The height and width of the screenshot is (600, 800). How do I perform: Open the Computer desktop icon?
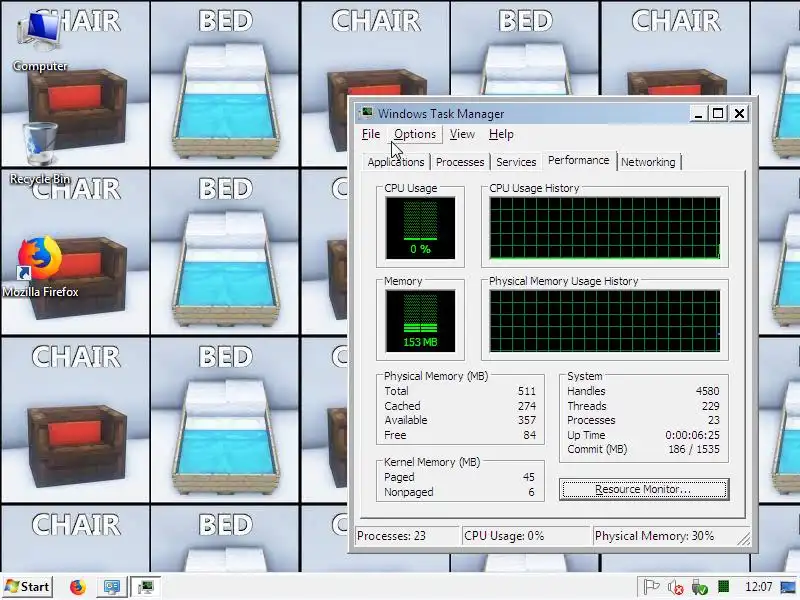click(39, 42)
